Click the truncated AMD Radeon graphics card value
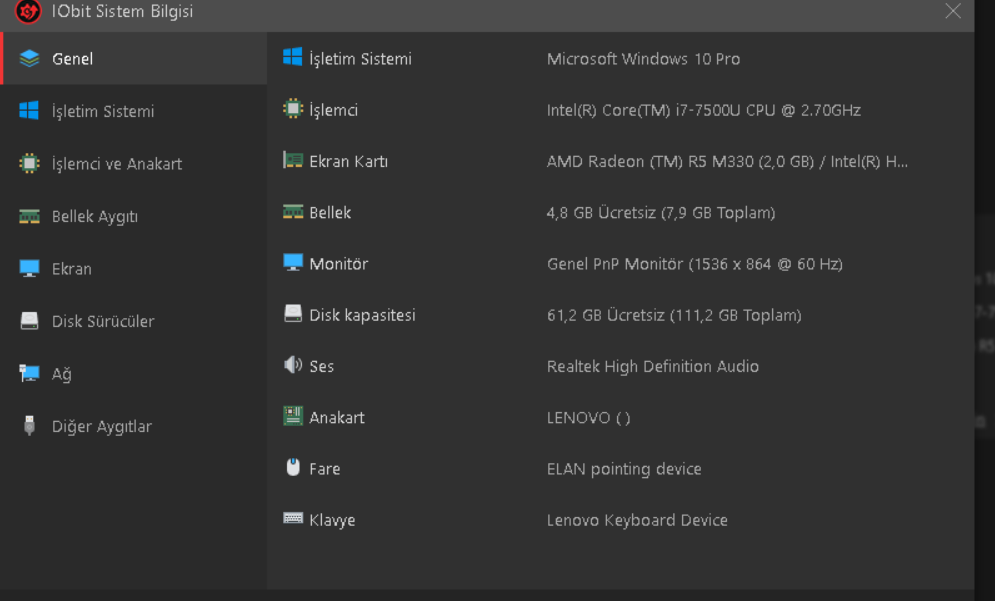This screenshot has width=995, height=601. click(727, 161)
